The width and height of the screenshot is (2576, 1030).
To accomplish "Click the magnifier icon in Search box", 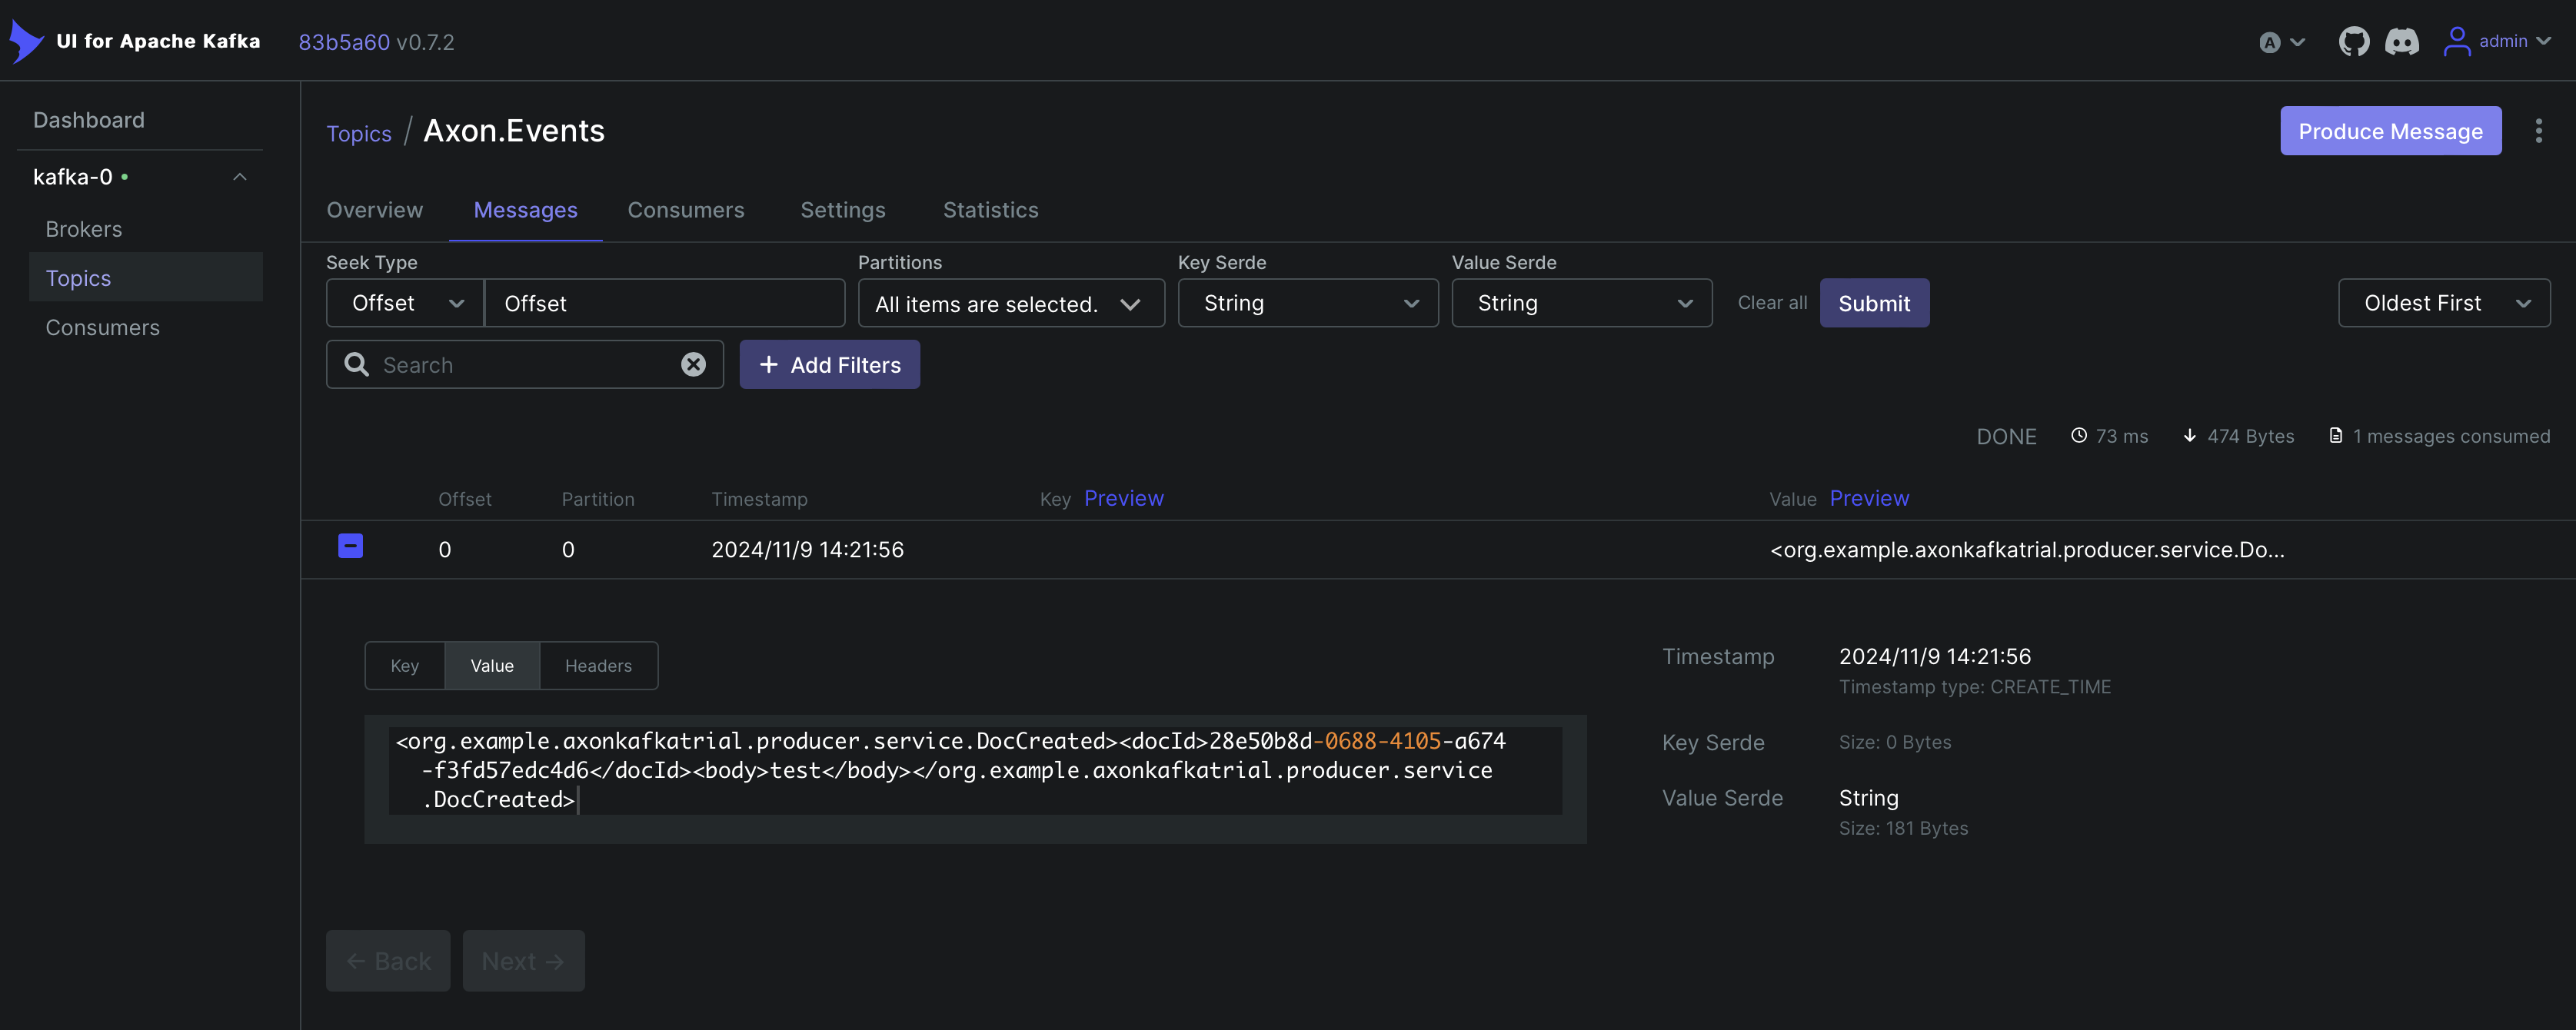I will click(x=357, y=365).
